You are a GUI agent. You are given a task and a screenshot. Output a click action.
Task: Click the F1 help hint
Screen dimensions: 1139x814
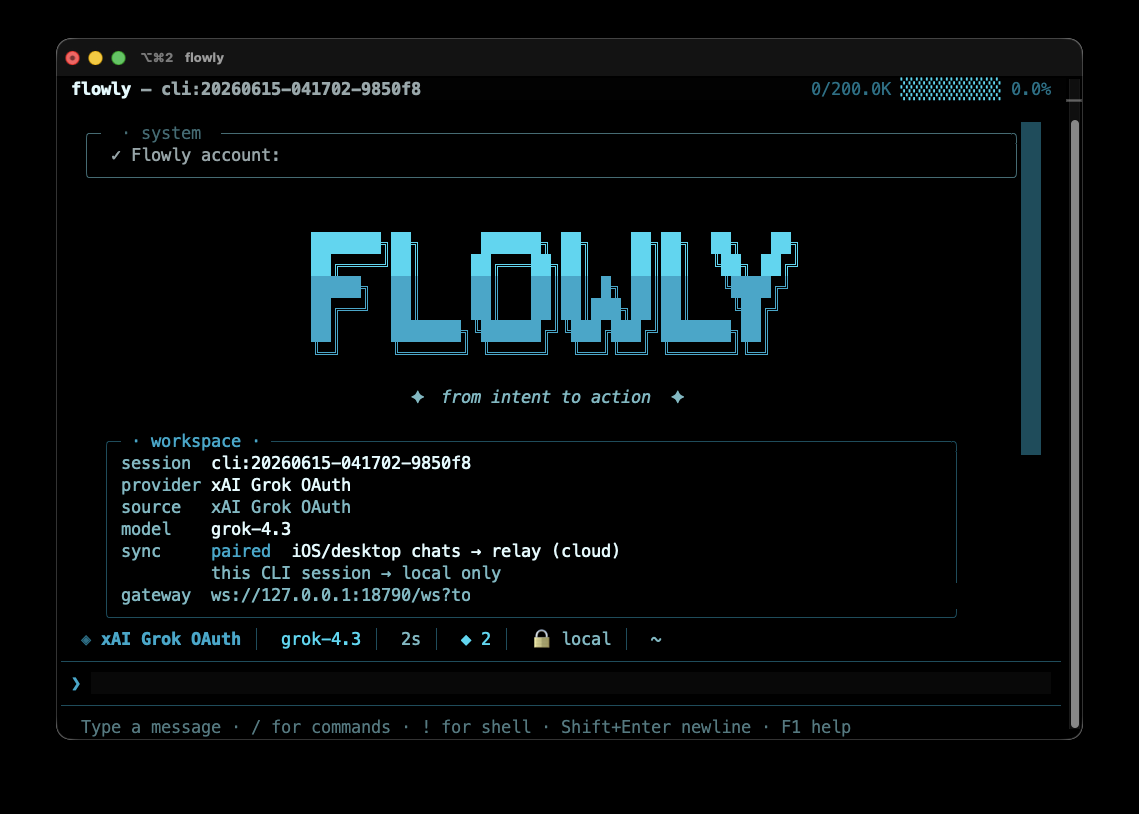pos(816,727)
